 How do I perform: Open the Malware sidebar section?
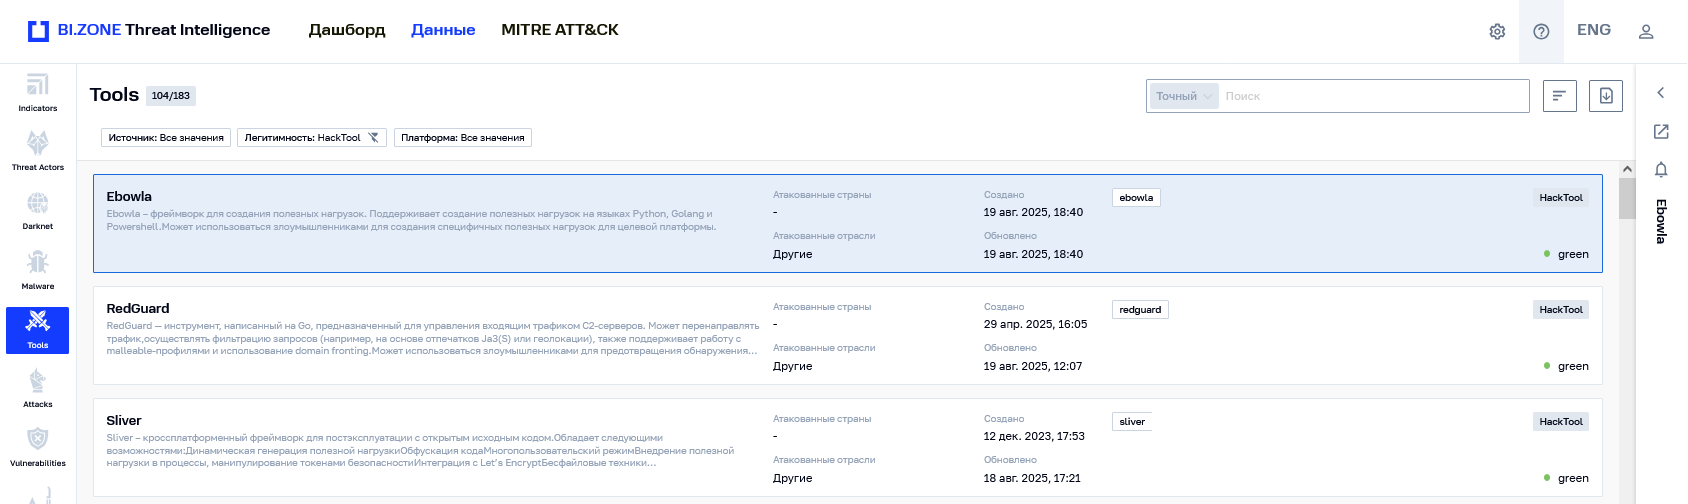(37, 270)
